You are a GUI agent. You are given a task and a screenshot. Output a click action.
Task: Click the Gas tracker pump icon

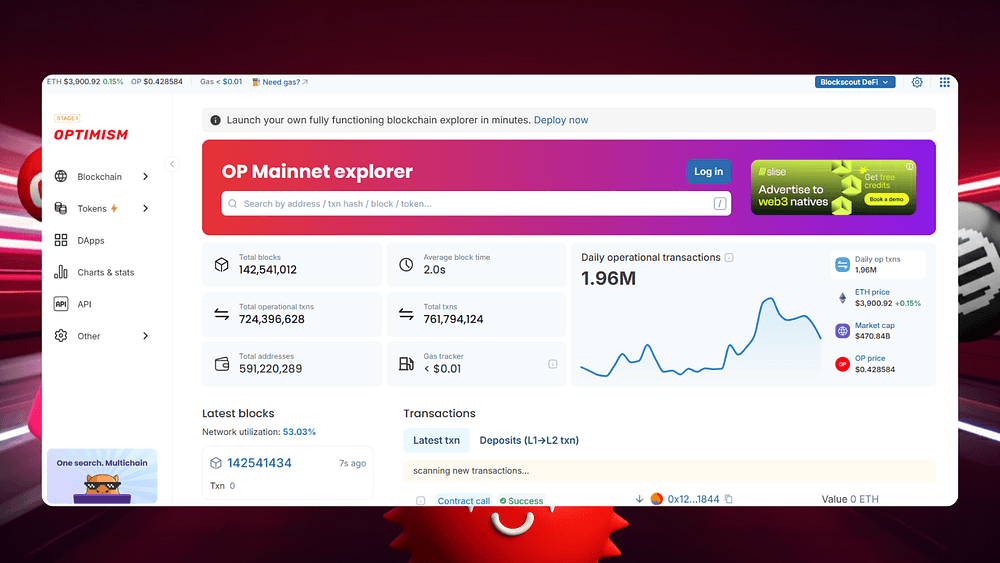(406, 364)
